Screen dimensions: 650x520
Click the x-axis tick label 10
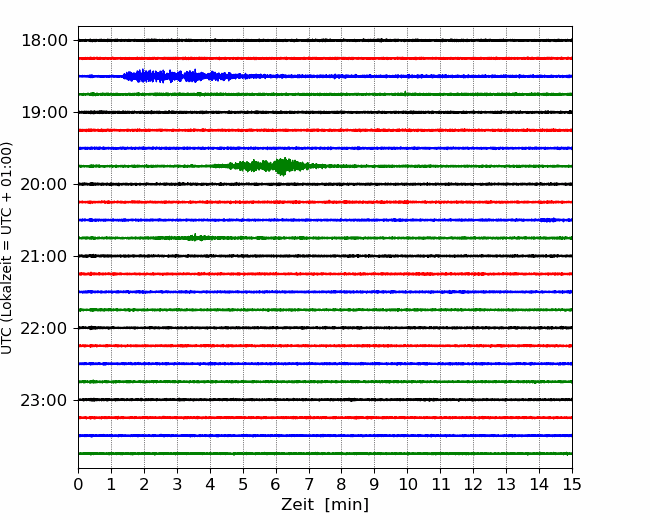pyautogui.click(x=407, y=484)
